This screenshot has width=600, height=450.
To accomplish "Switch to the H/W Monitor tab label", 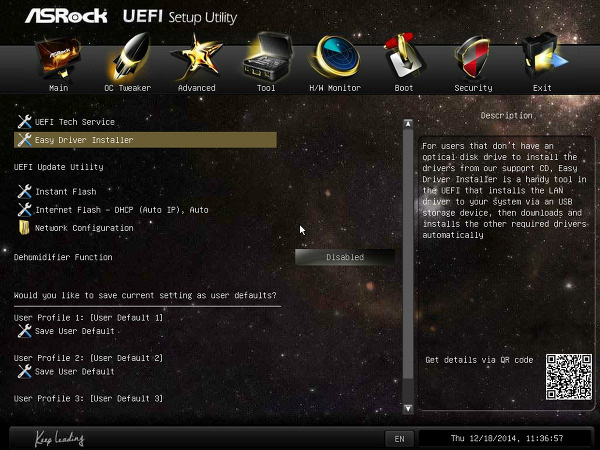I will coord(335,88).
